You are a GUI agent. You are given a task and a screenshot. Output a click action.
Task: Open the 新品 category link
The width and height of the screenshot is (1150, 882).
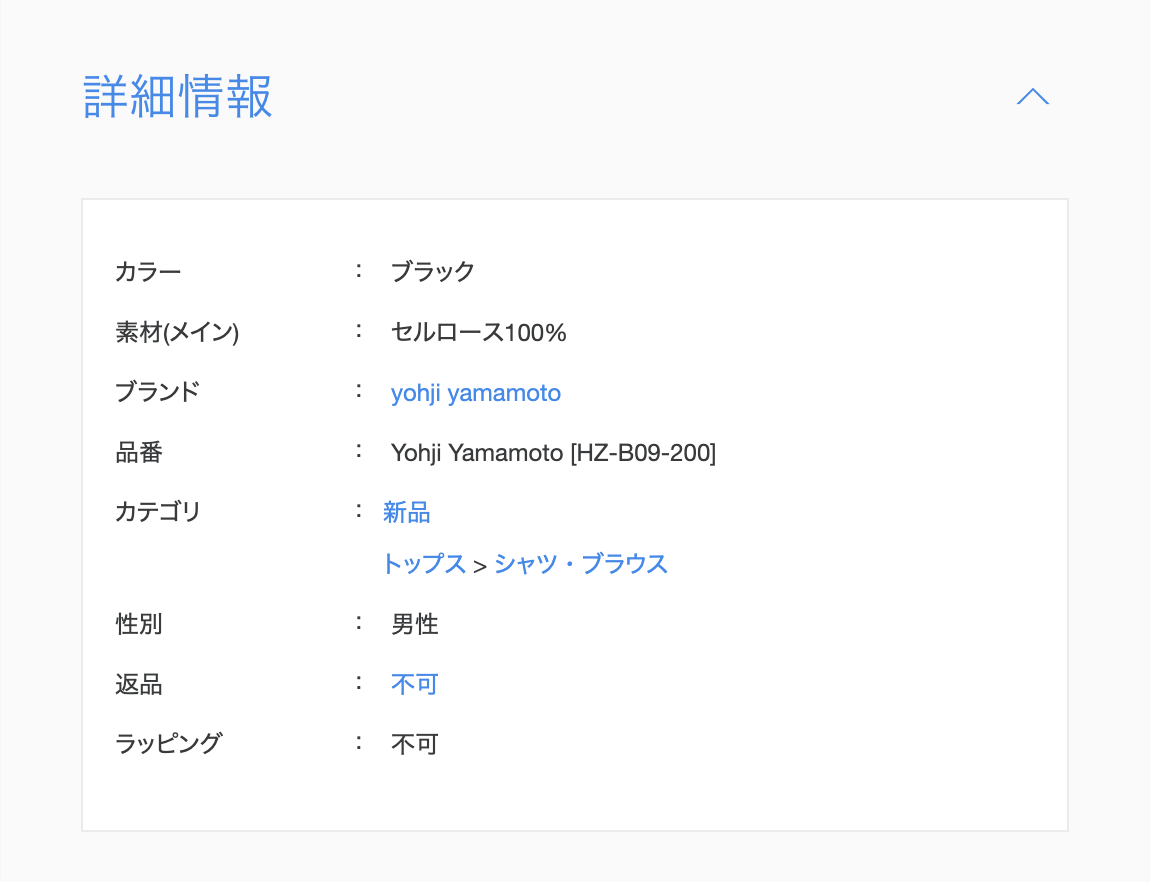pos(406,512)
